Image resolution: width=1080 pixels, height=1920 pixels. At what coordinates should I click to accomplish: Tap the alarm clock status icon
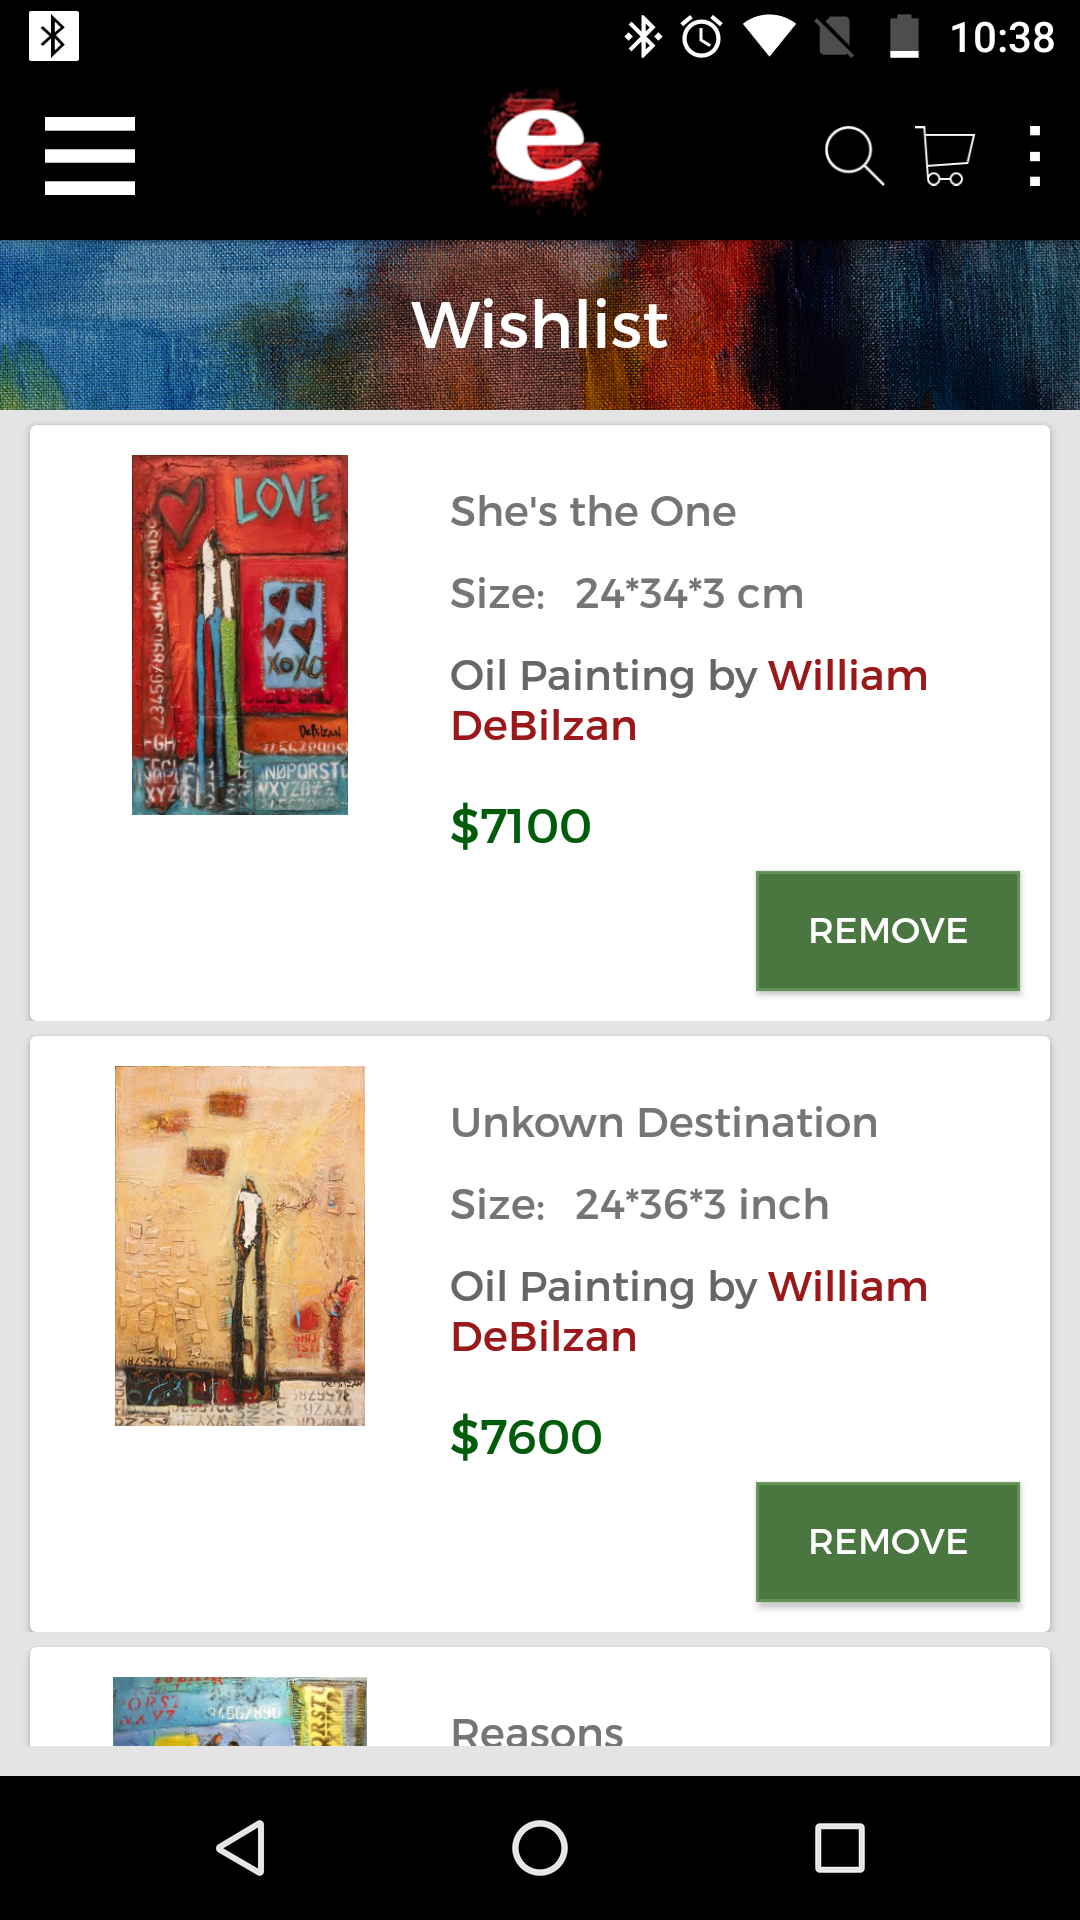702,37
